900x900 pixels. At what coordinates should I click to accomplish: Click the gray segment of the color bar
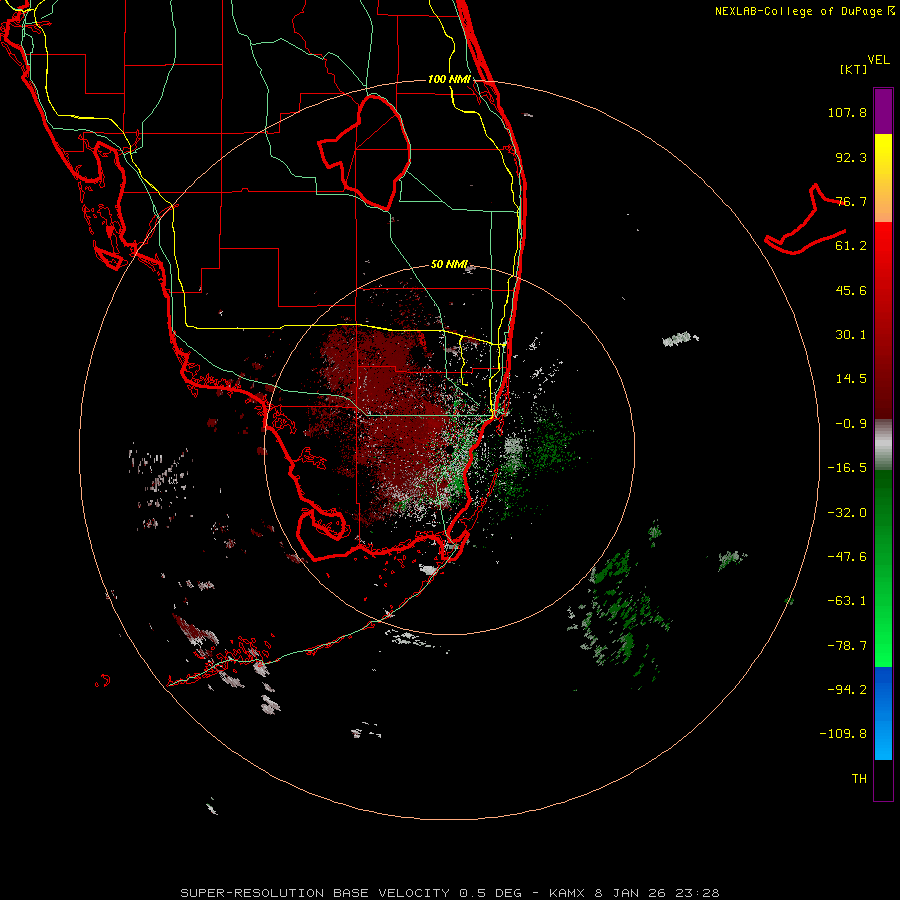tap(883, 445)
